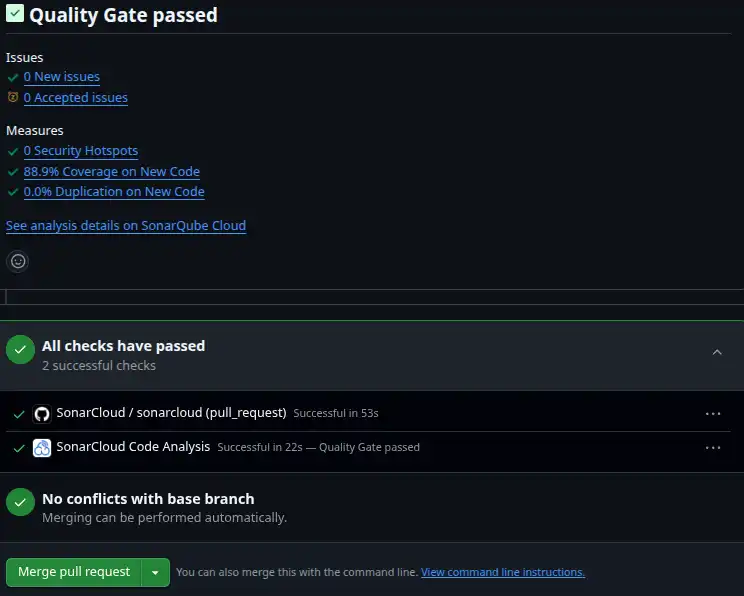The image size is (744, 596).
Task: Open View command line instructions link
Action: 503,573
